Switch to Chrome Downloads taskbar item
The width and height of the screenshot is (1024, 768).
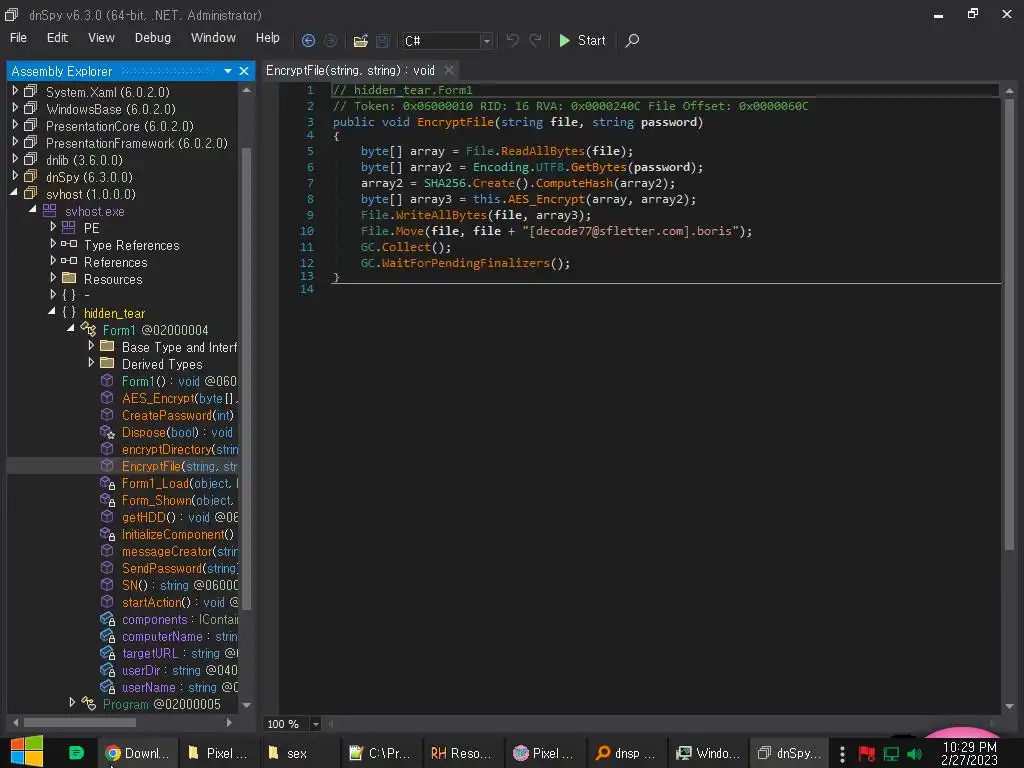pos(138,753)
